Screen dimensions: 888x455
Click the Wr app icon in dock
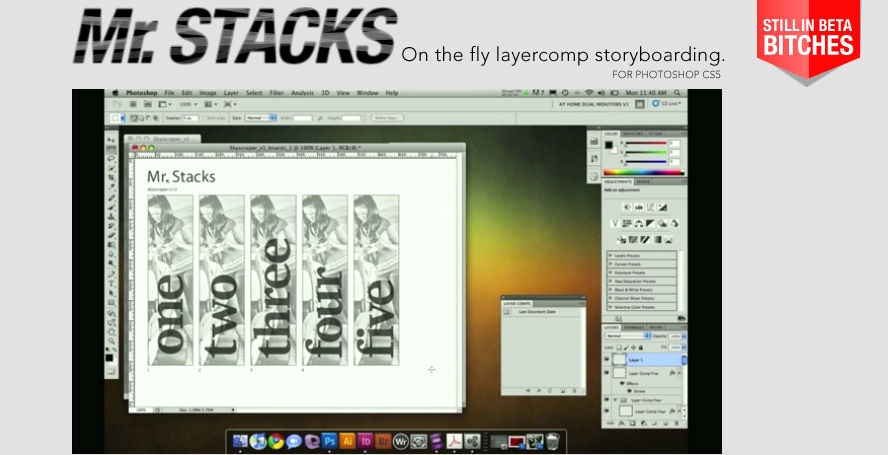[401, 441]
